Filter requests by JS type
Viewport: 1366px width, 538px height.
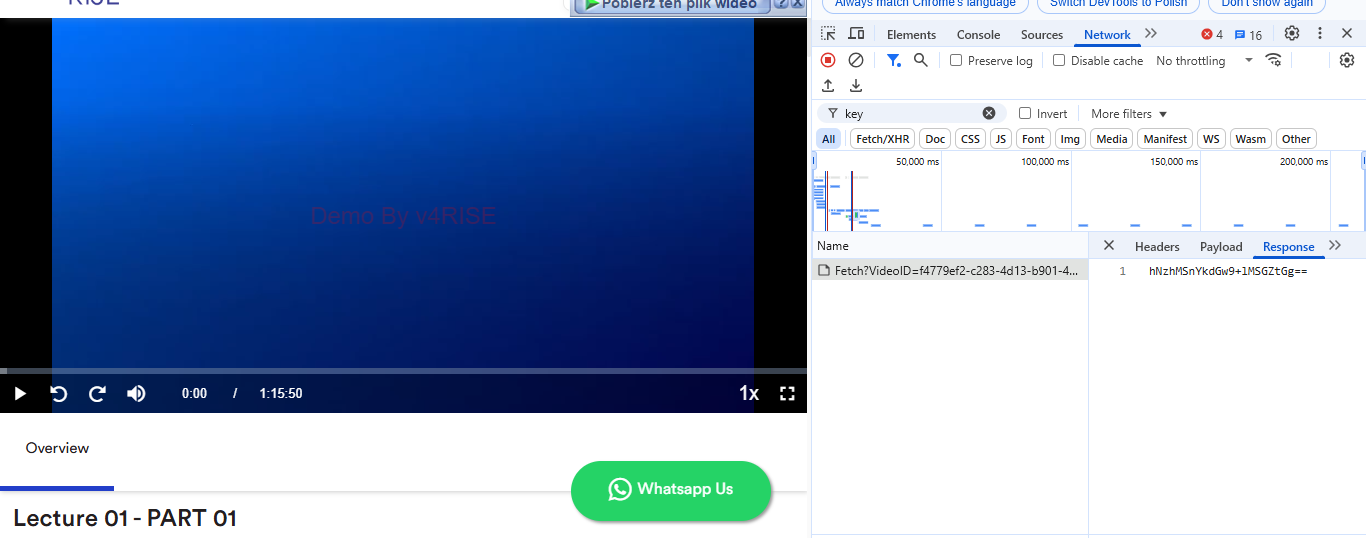coord(1001,139)
